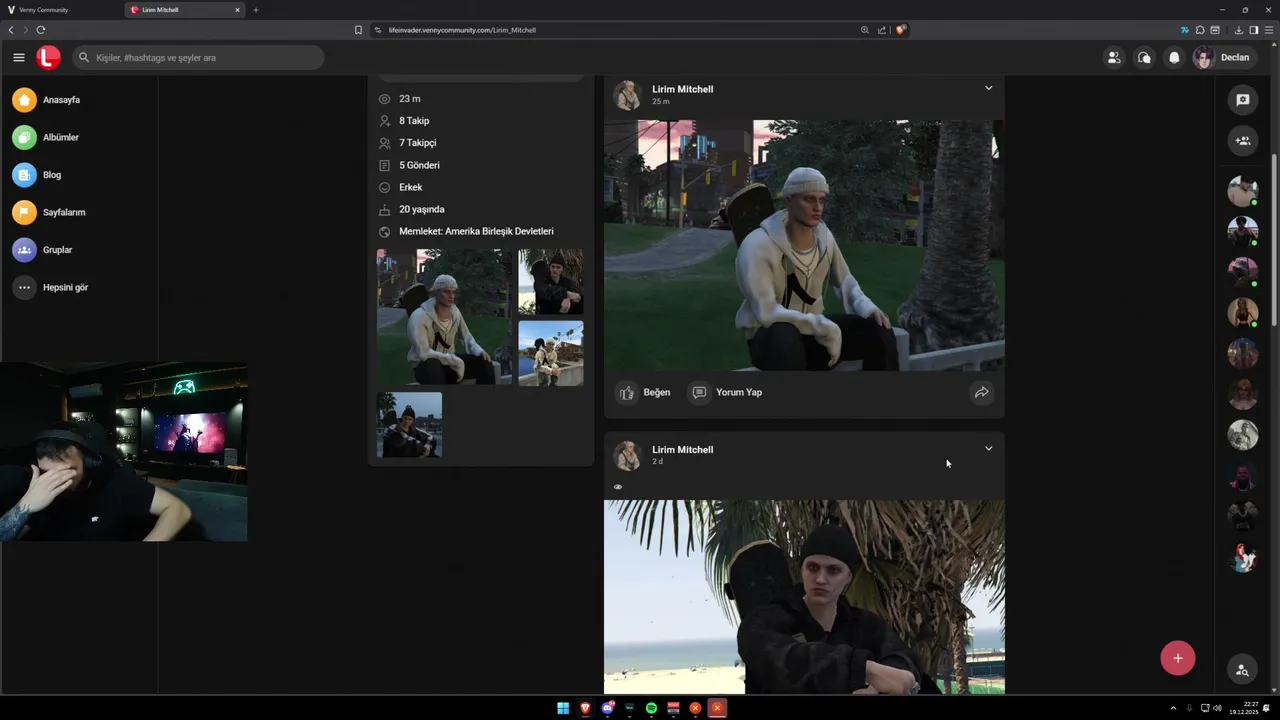Open the dark outfit thumbnail beside the large photo

click(550, 282)
